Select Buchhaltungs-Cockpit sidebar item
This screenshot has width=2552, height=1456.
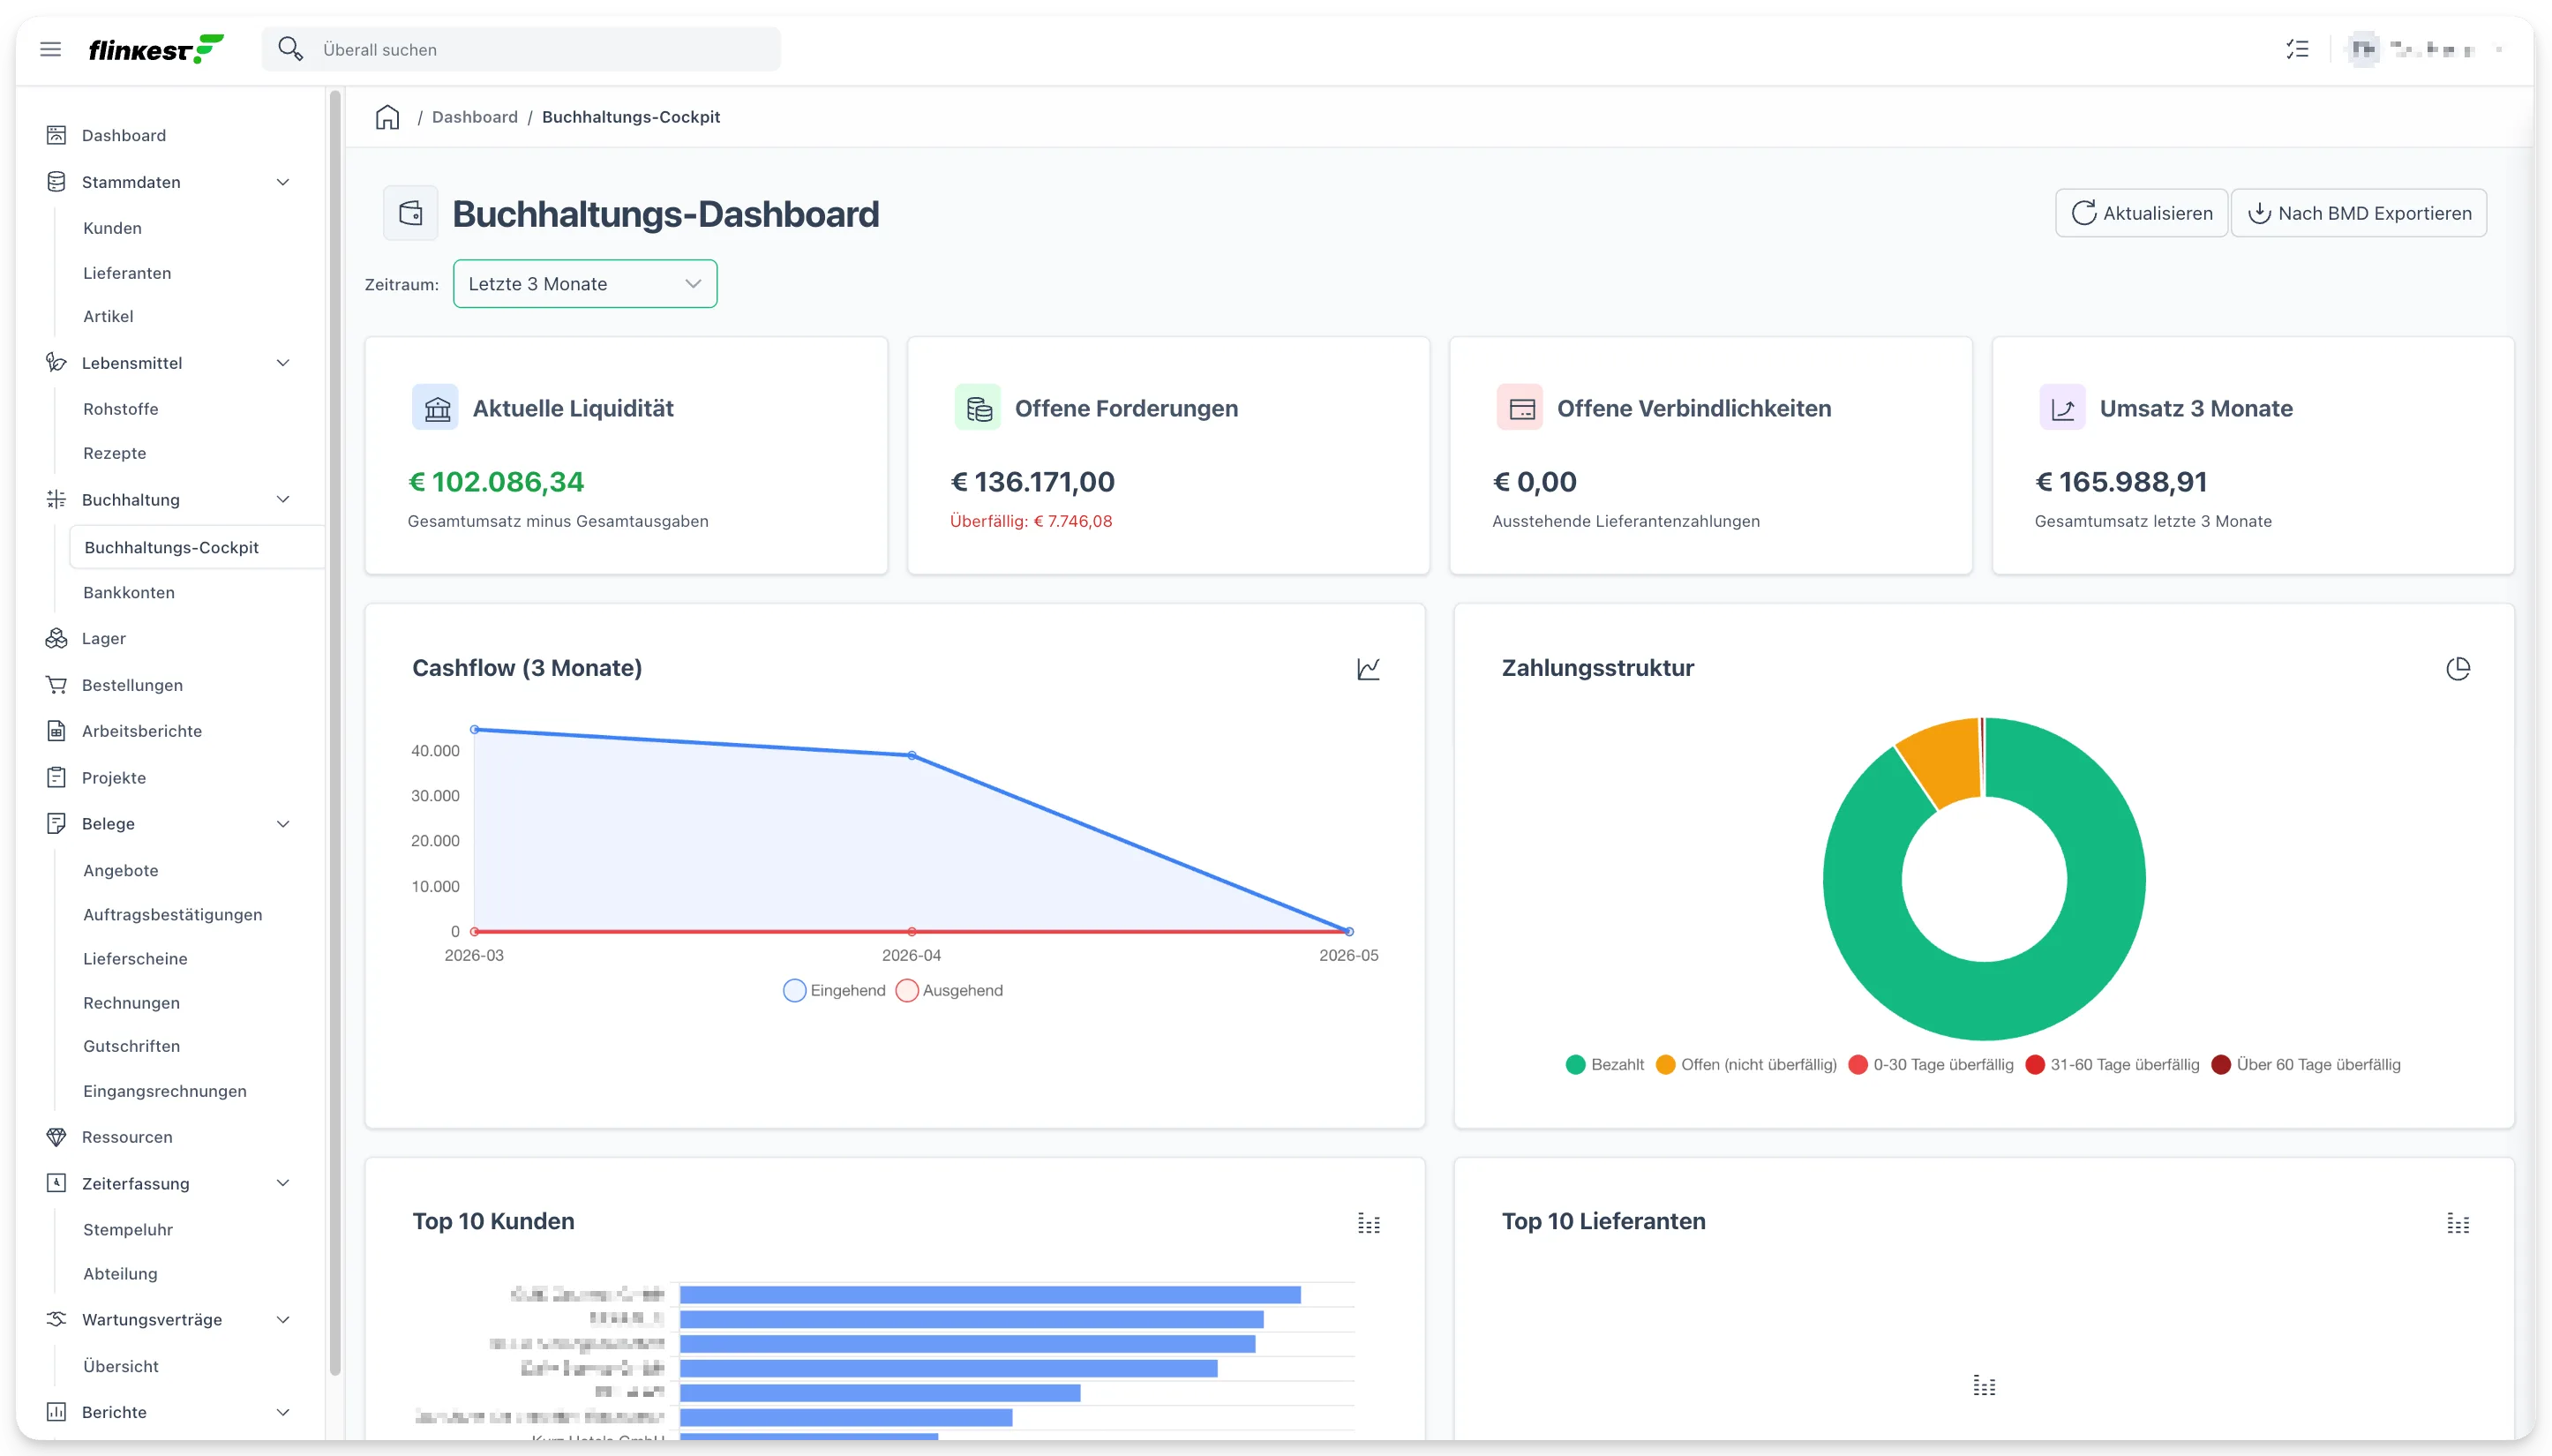click(196, 547)
